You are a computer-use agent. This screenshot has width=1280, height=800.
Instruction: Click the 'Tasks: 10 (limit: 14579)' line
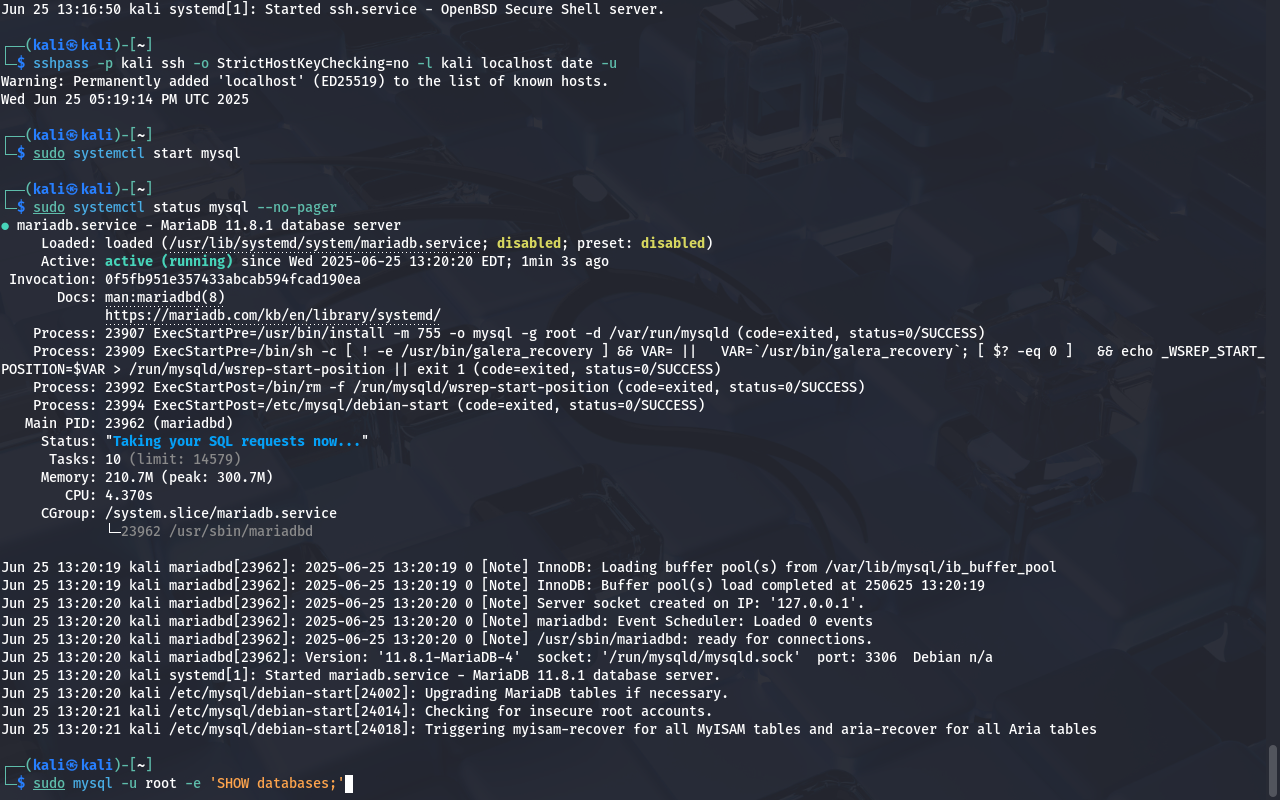[145, 459]
